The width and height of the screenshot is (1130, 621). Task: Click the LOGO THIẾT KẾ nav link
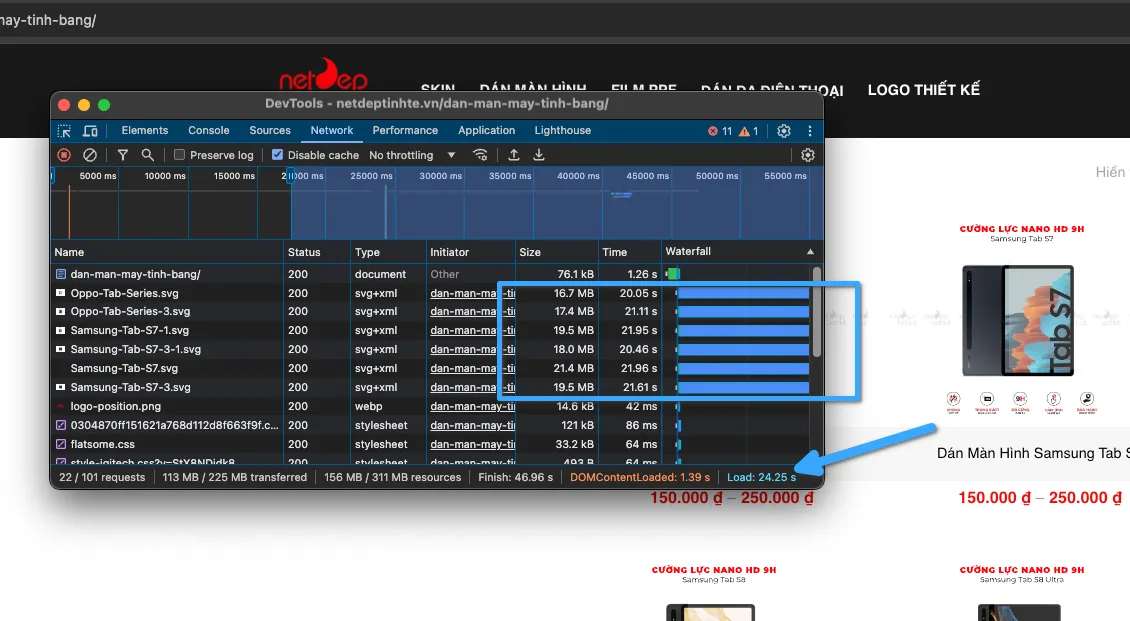(x=923, y=90)
